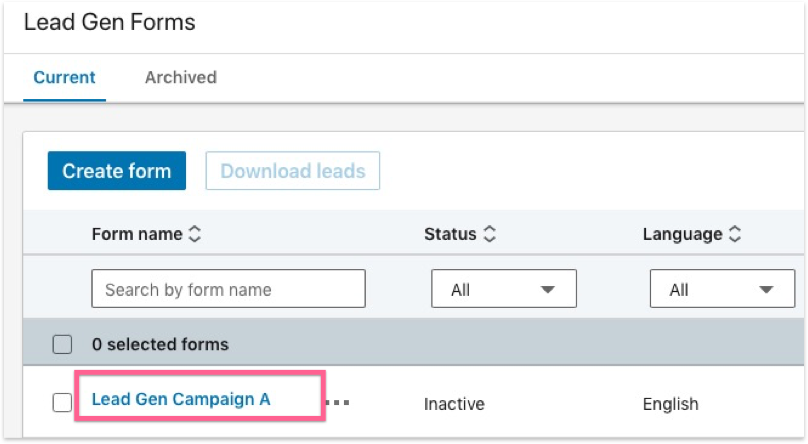The height and width of the screenshot is (444, 808).
Task: Focus the Search by form name field
Action: tap(228, 289)
